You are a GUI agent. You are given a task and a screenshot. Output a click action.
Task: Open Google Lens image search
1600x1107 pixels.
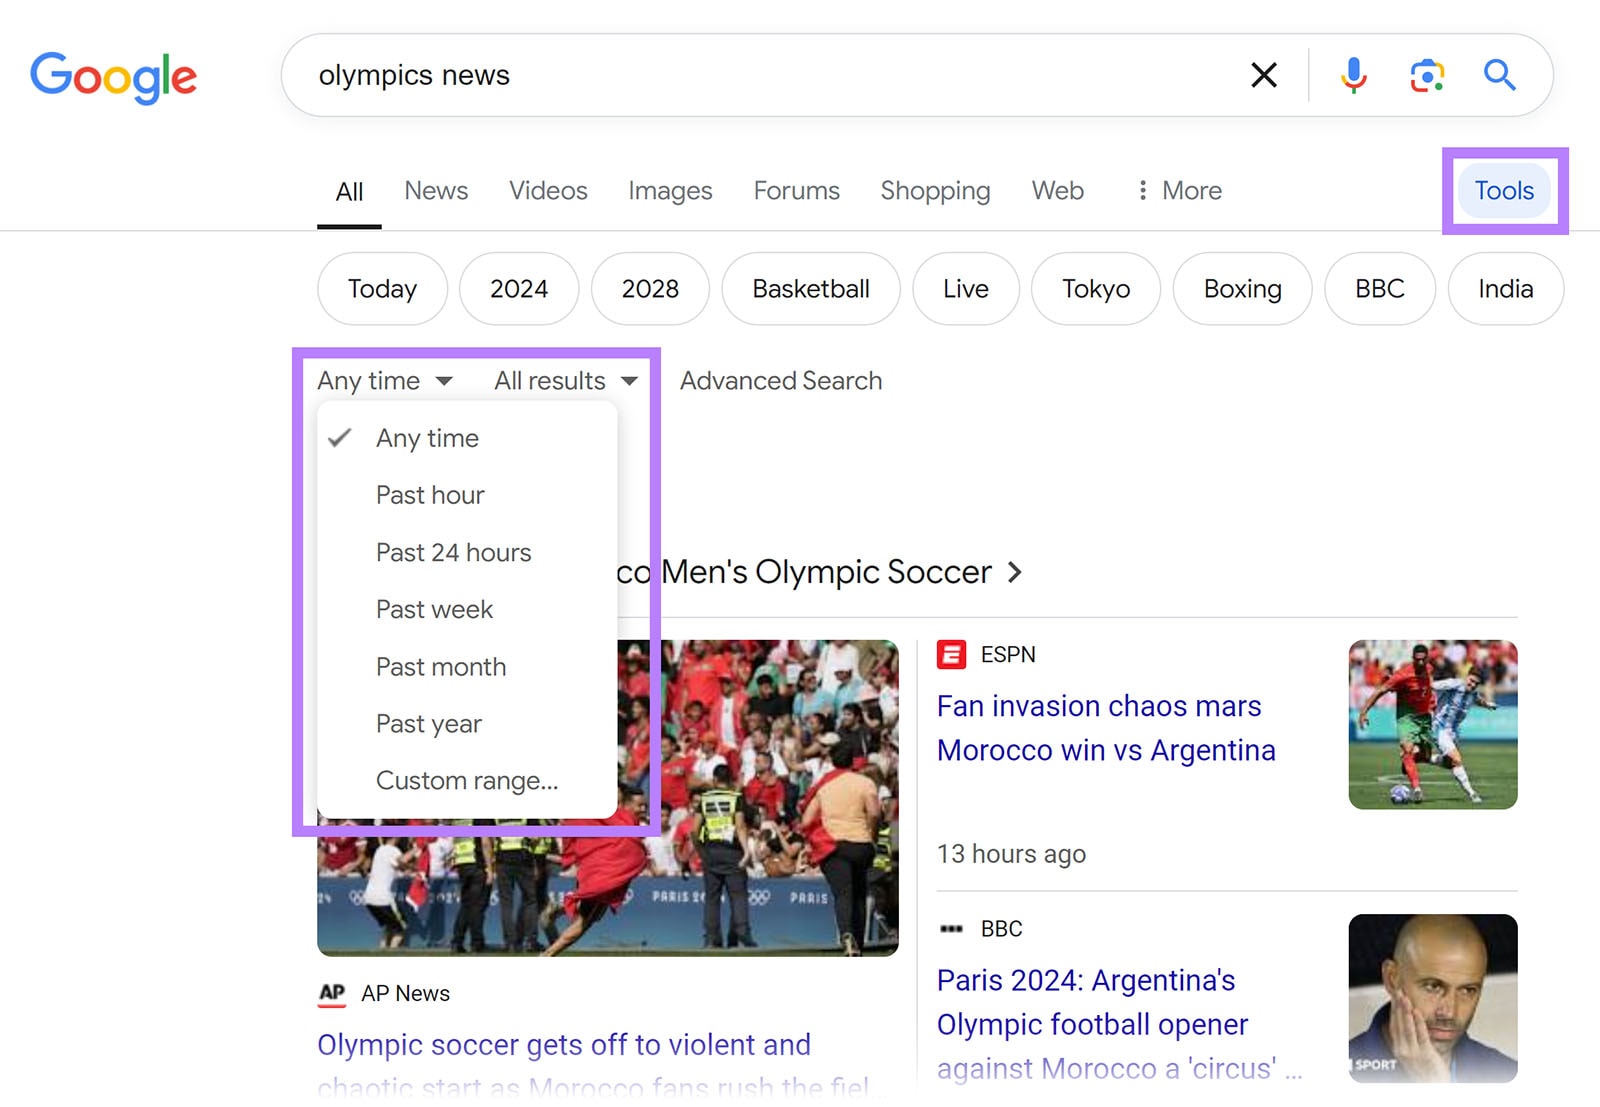pos(1427,74)
